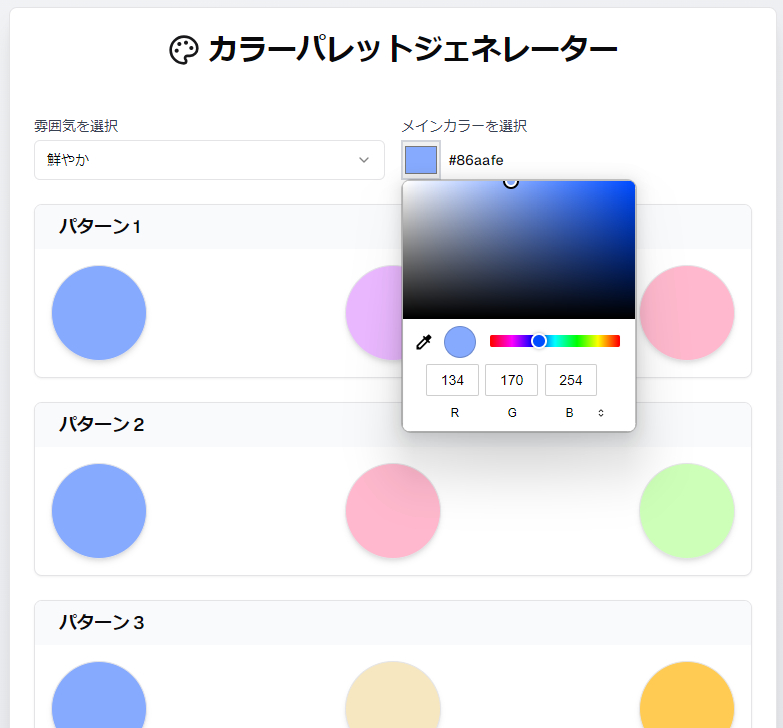
Task: Click the hue slider handle
Action: click(539, 341)
